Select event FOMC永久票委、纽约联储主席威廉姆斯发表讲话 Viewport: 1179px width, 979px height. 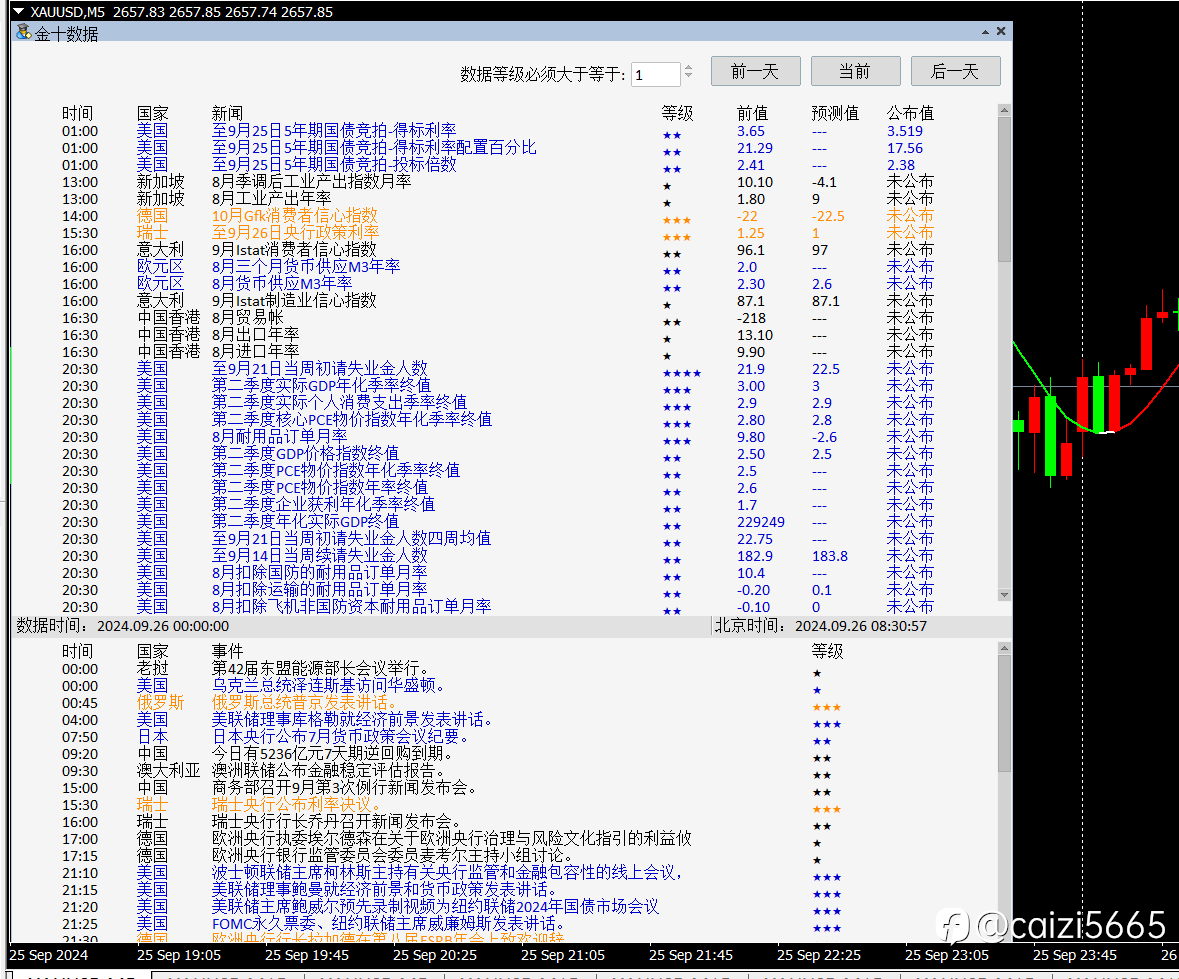tap(451, 923)
